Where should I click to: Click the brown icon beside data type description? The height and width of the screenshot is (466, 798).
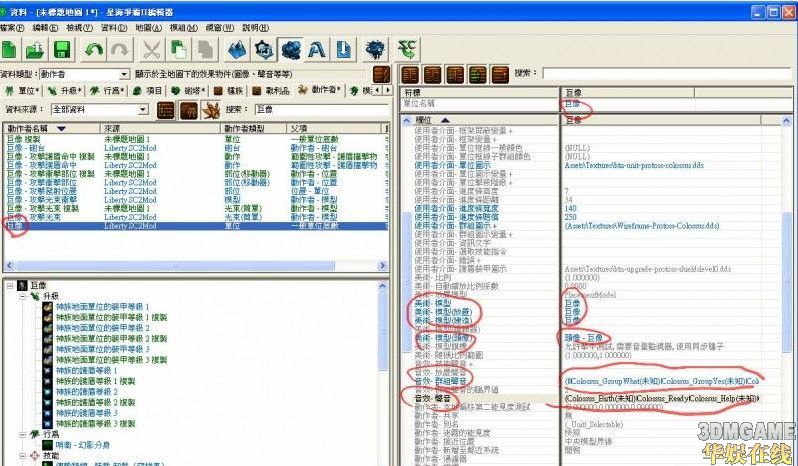(x=381, y=74)
